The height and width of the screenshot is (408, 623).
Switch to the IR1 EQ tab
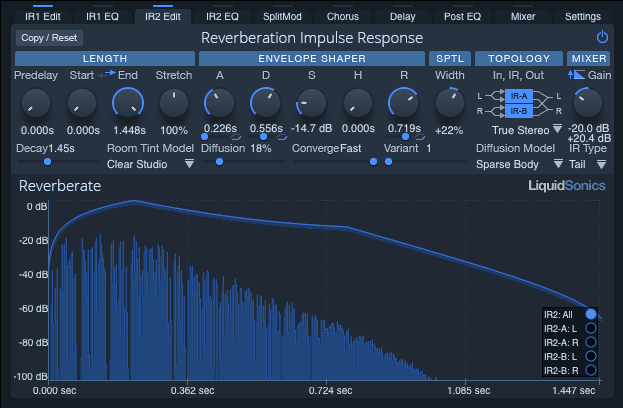[x=103, y=17]
